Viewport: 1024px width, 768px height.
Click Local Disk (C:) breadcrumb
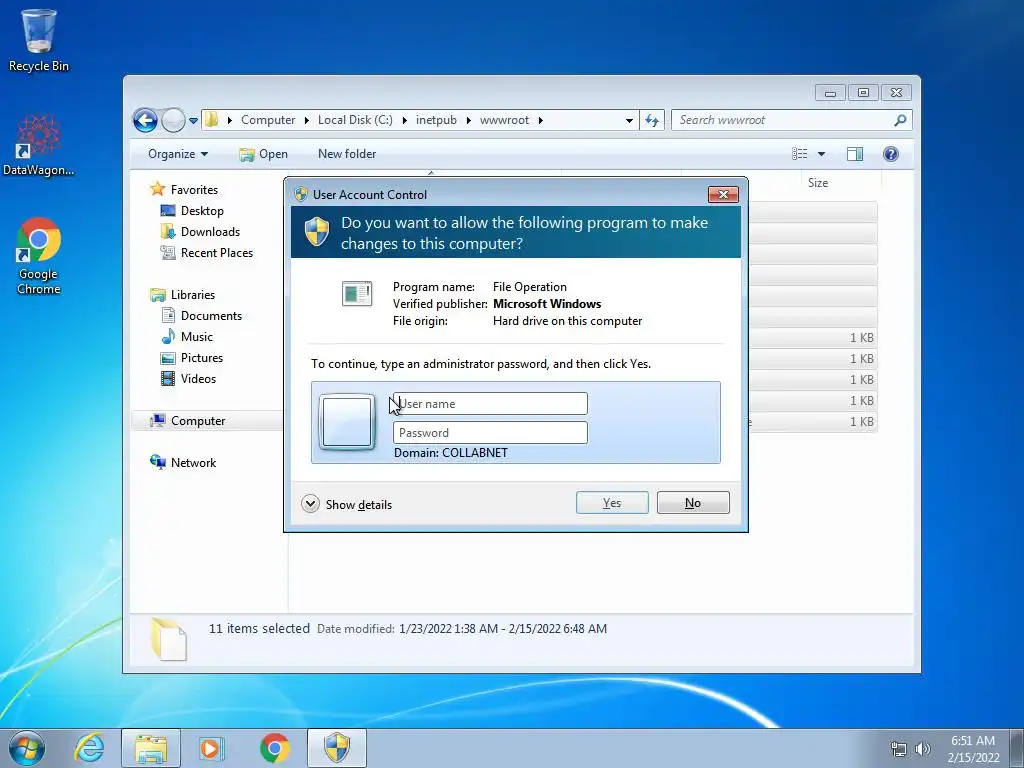tap(355, 120)
